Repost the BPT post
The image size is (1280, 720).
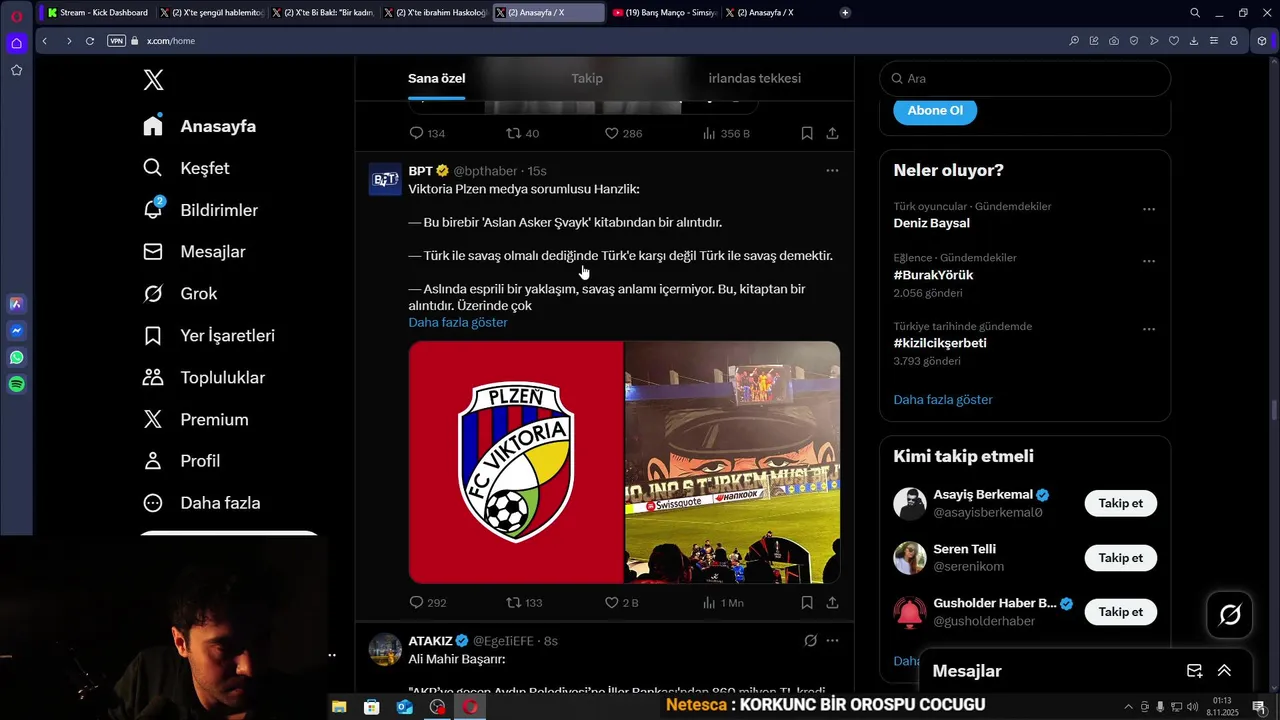click(x=514, y=603)
